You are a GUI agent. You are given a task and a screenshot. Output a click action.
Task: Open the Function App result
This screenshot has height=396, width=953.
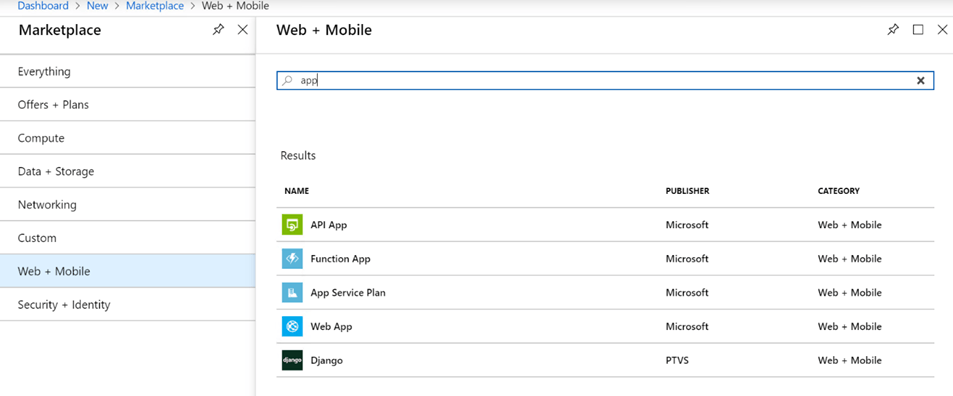(605, 259)
